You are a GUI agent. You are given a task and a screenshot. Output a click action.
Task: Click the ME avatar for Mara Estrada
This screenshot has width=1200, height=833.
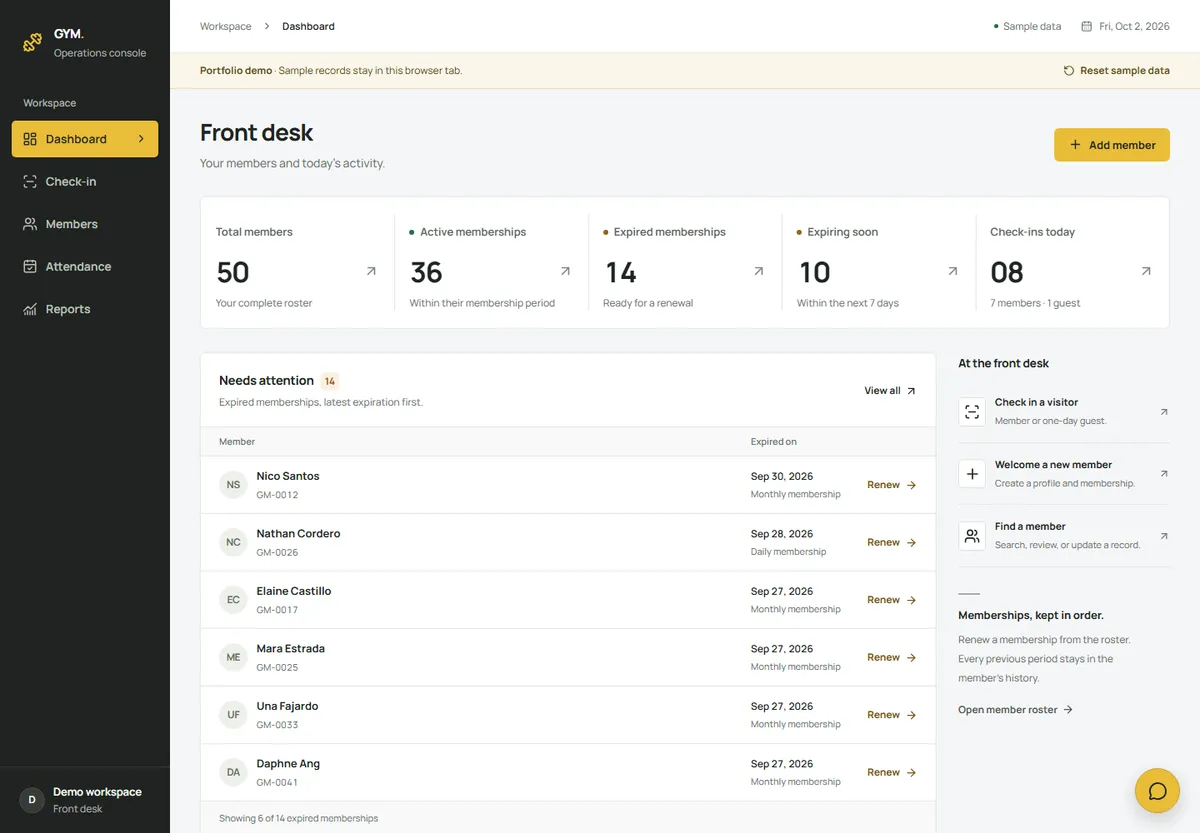pos(233,657)
